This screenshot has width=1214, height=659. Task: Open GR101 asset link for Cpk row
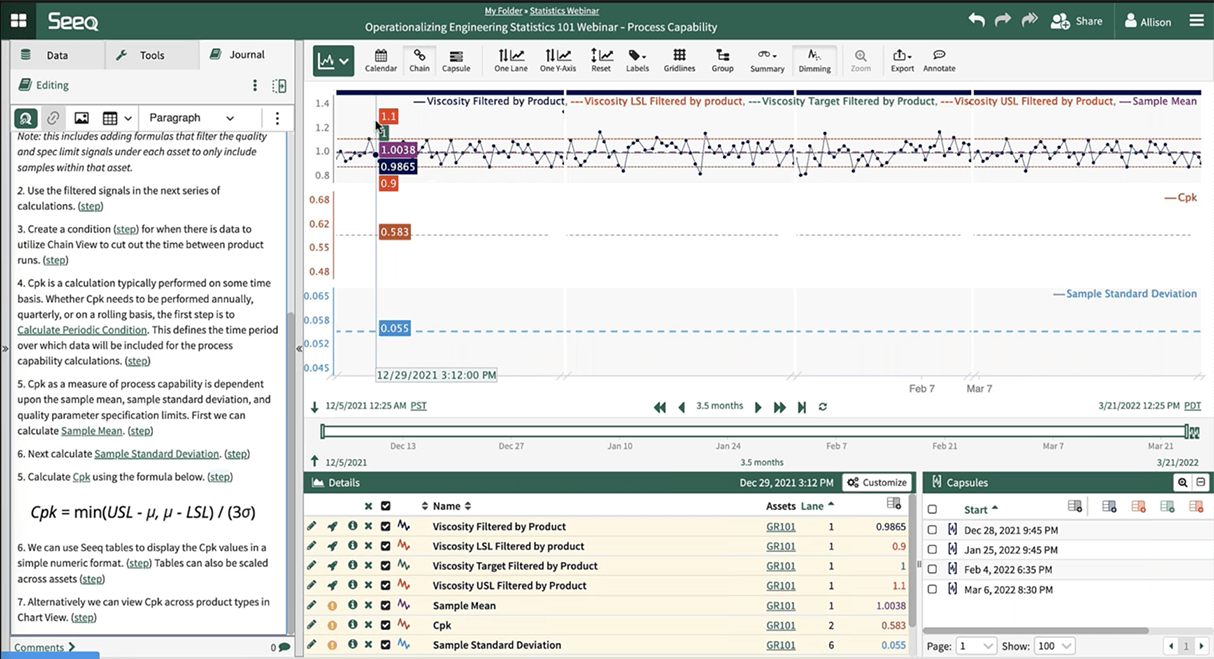point(781,625)
